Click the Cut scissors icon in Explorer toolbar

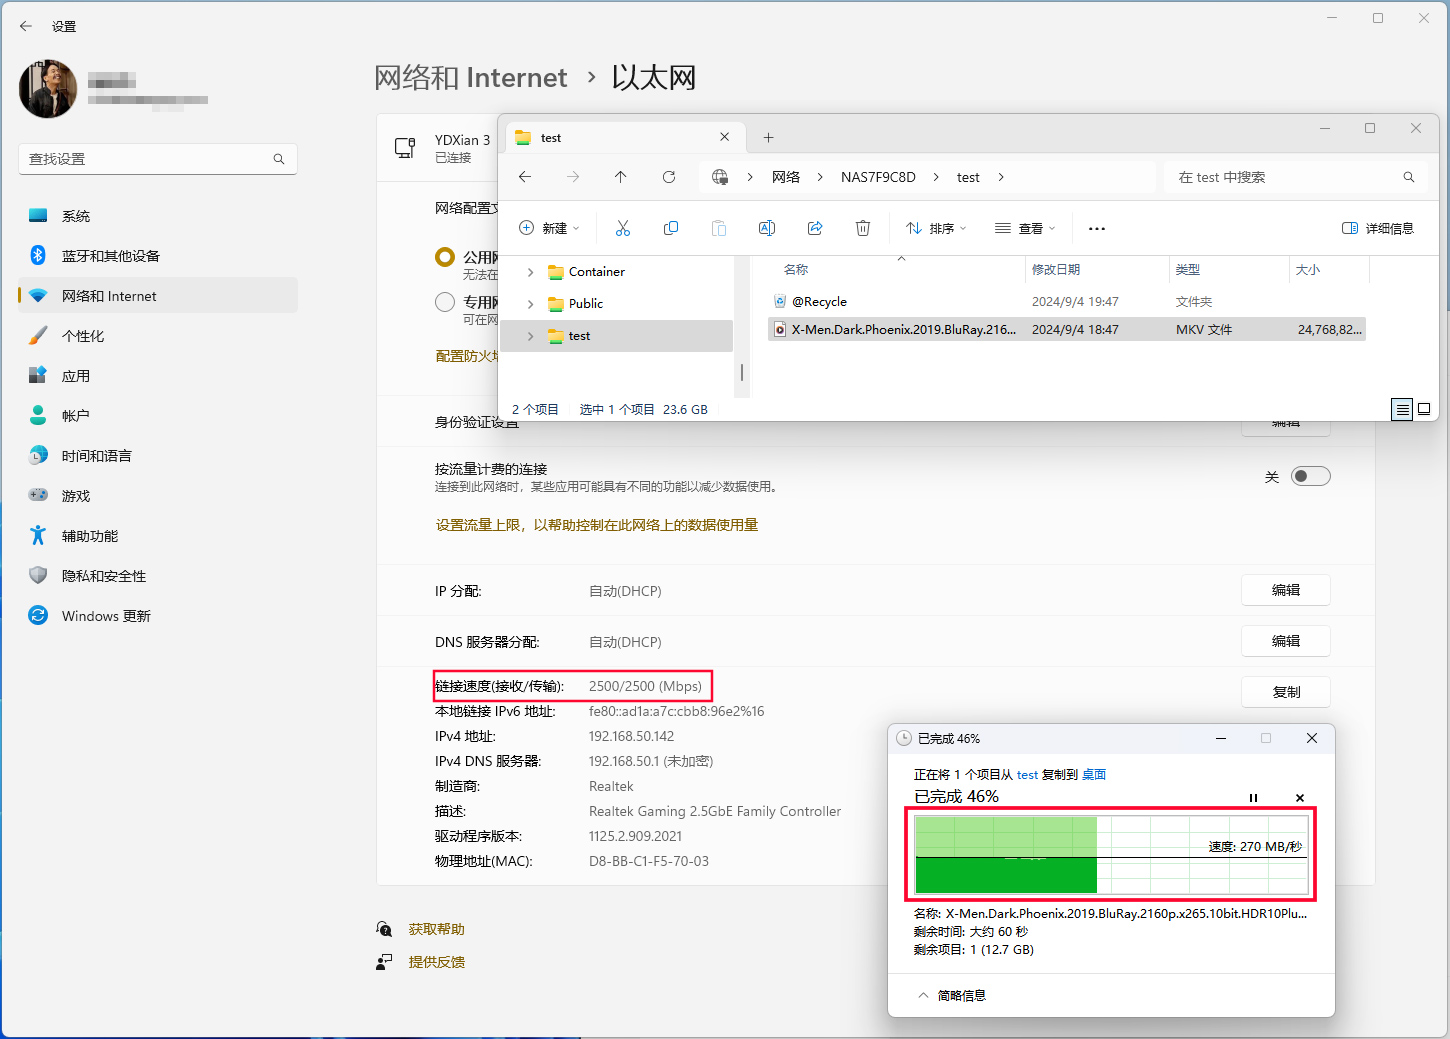click(x=623, y=229)
